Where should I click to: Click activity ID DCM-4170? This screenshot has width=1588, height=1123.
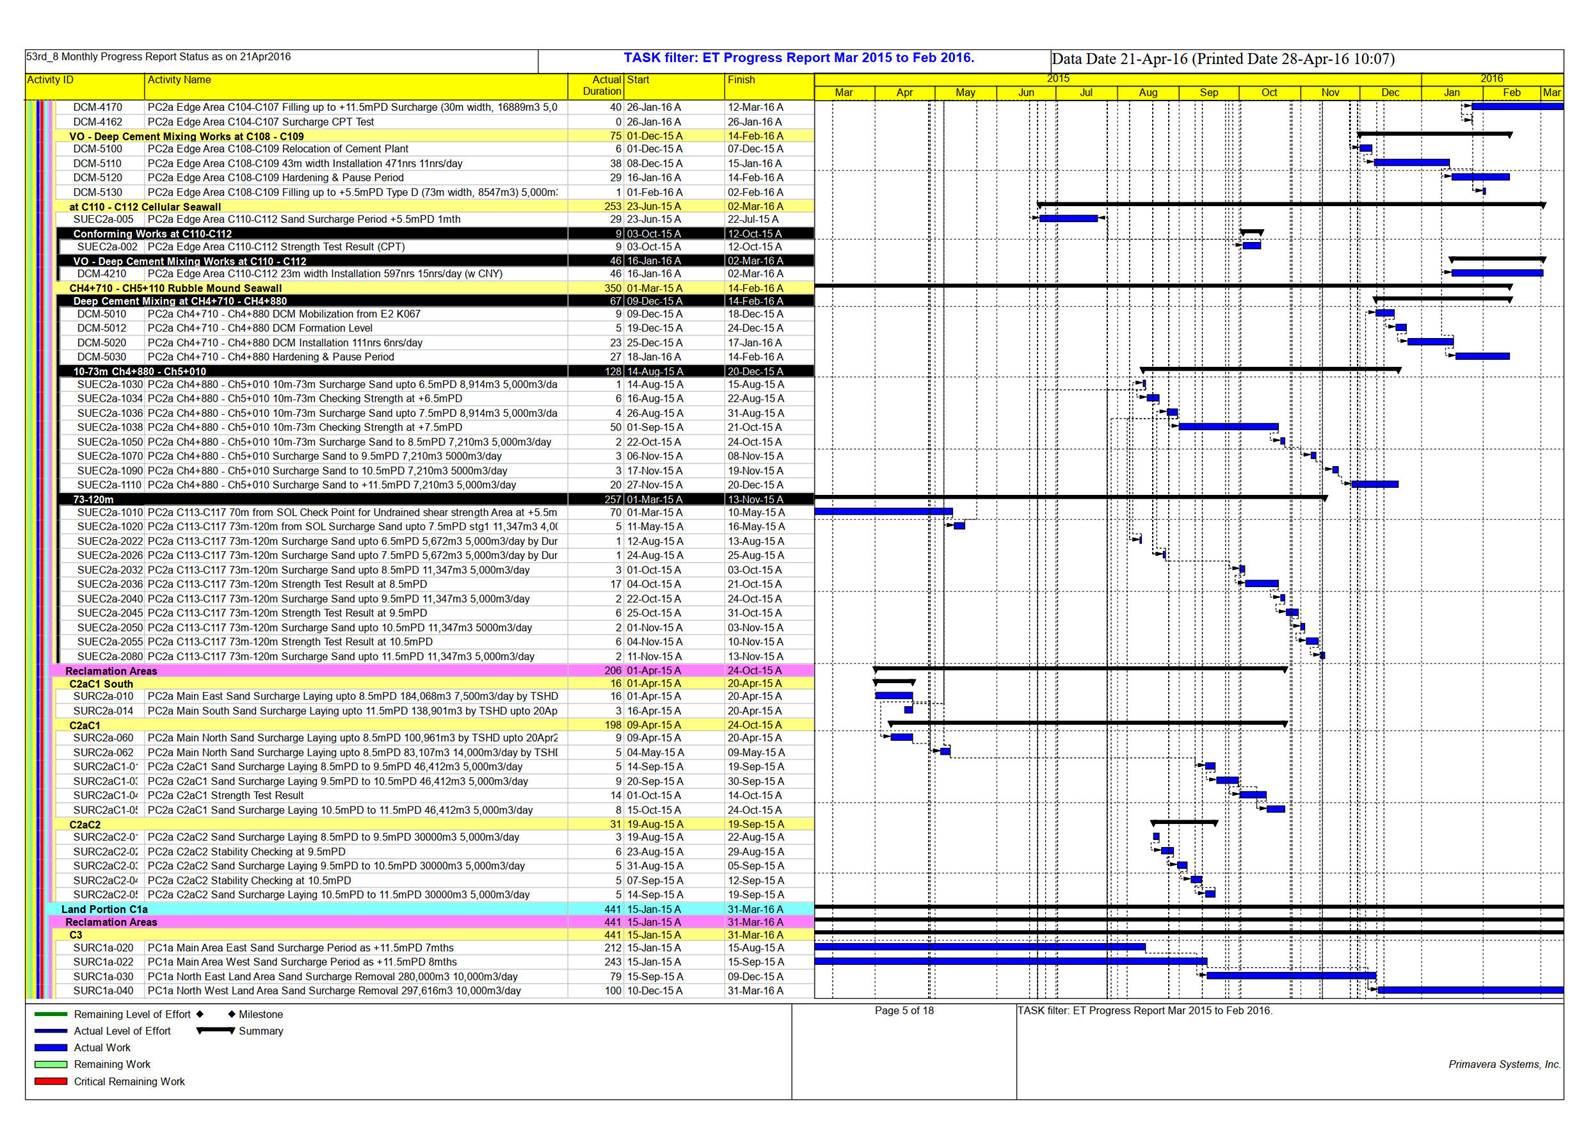pyautogui.click(x=98, y=107)
